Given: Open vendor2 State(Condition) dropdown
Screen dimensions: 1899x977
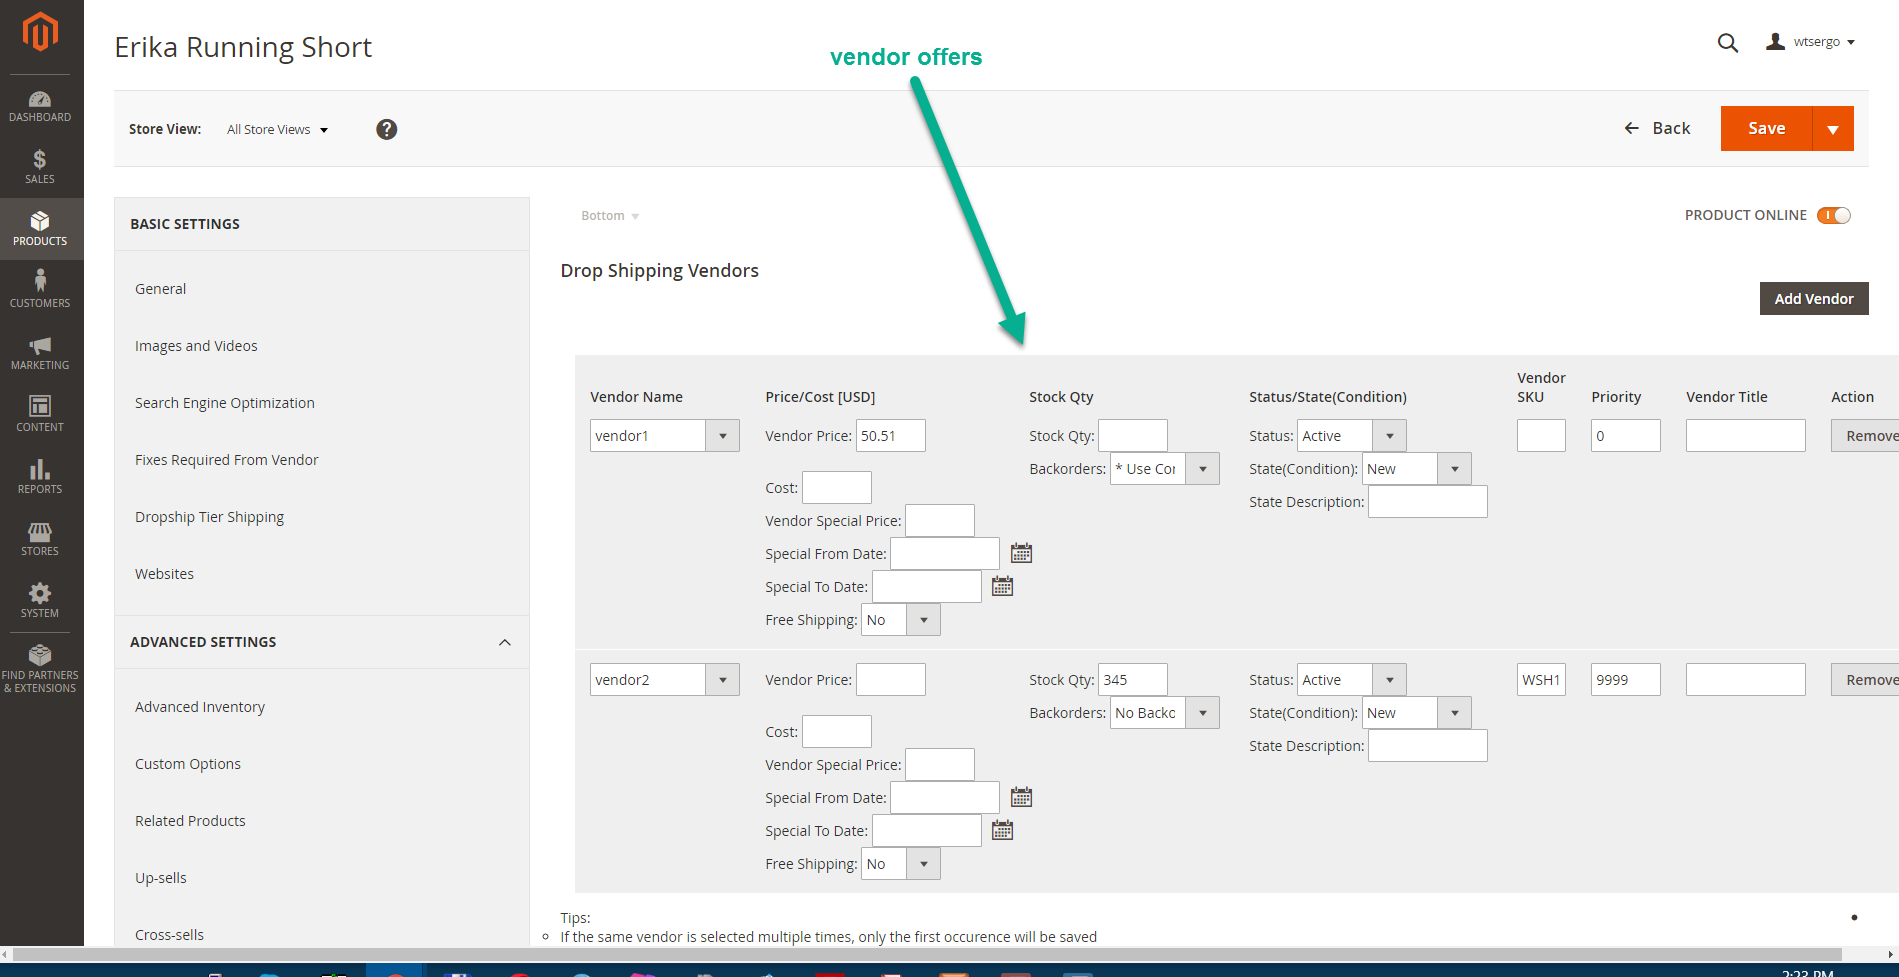Looking at the screenshot, I should coord(1417,713).
